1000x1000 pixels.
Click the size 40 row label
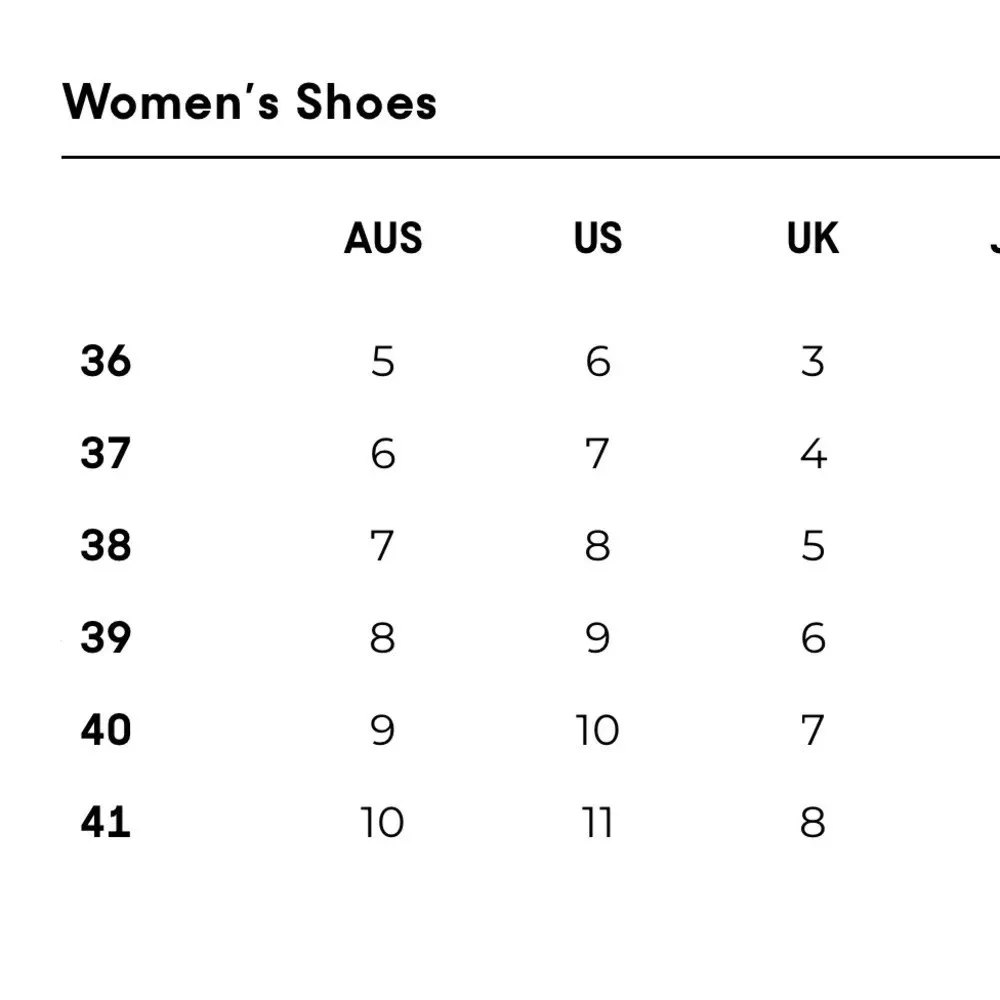tap(106, 730)
